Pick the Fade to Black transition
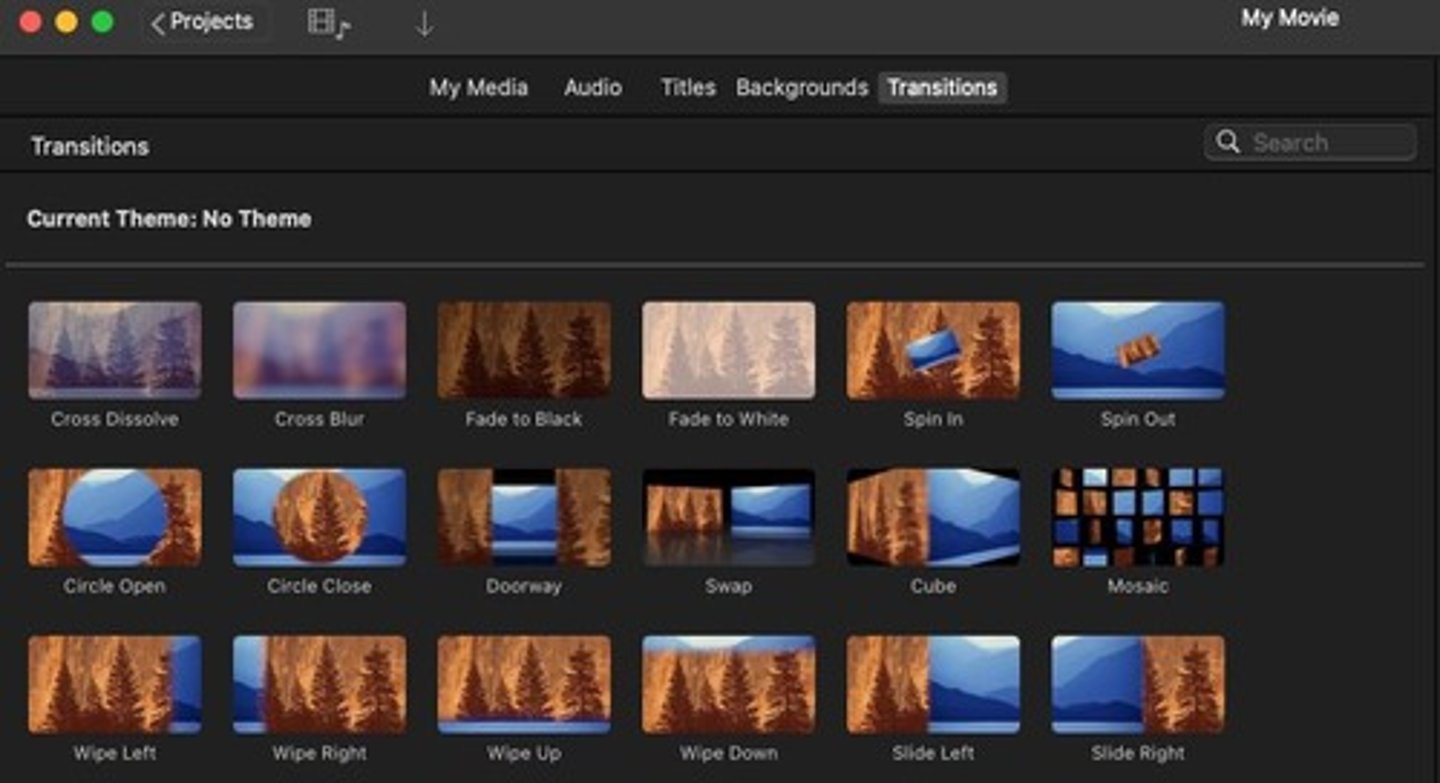Screen dimensions: 1440x783 [524, 351]
